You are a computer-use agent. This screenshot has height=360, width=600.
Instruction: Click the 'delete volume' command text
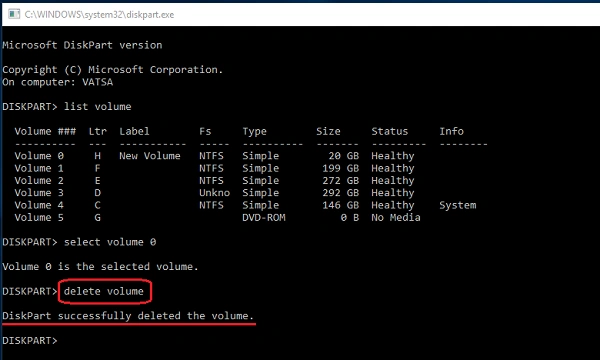104,291
